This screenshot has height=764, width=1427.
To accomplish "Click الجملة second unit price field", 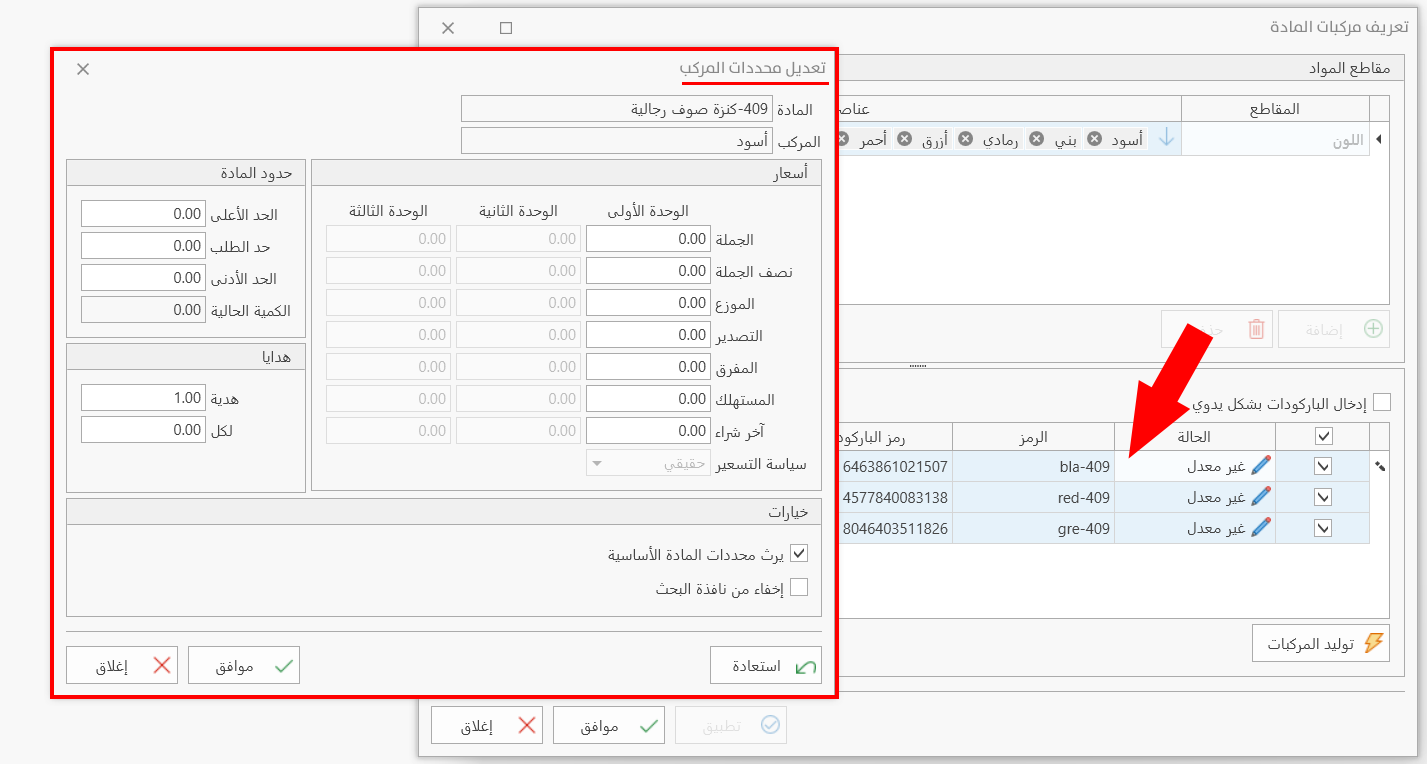I will [518, 239].
